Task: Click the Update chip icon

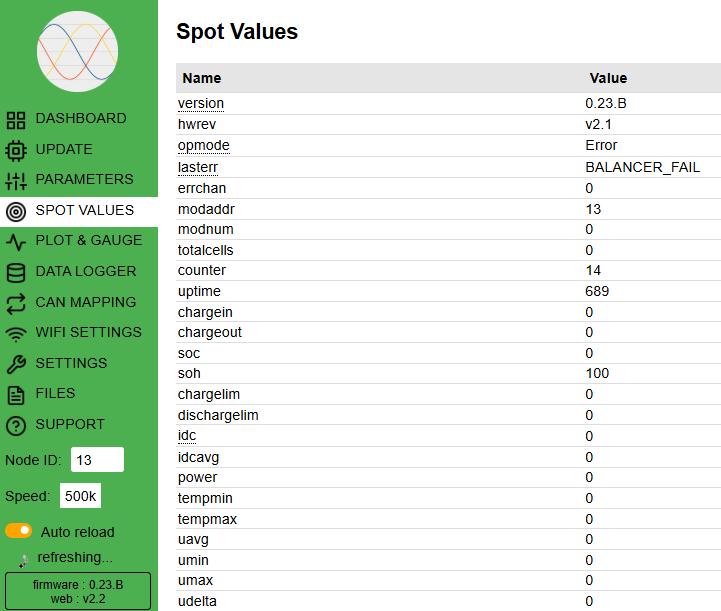Action: click(x=16, y=150)
